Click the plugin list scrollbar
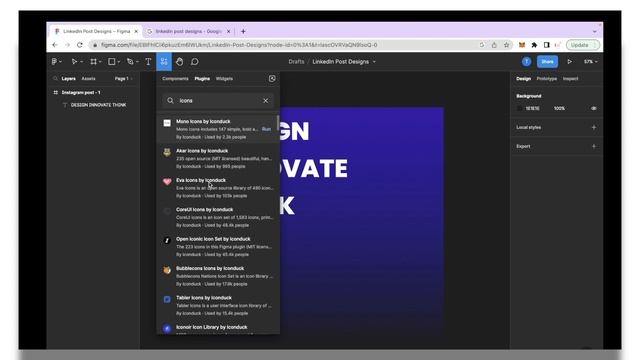This screenshot has width=640, height=360. (x=278, y=123)
